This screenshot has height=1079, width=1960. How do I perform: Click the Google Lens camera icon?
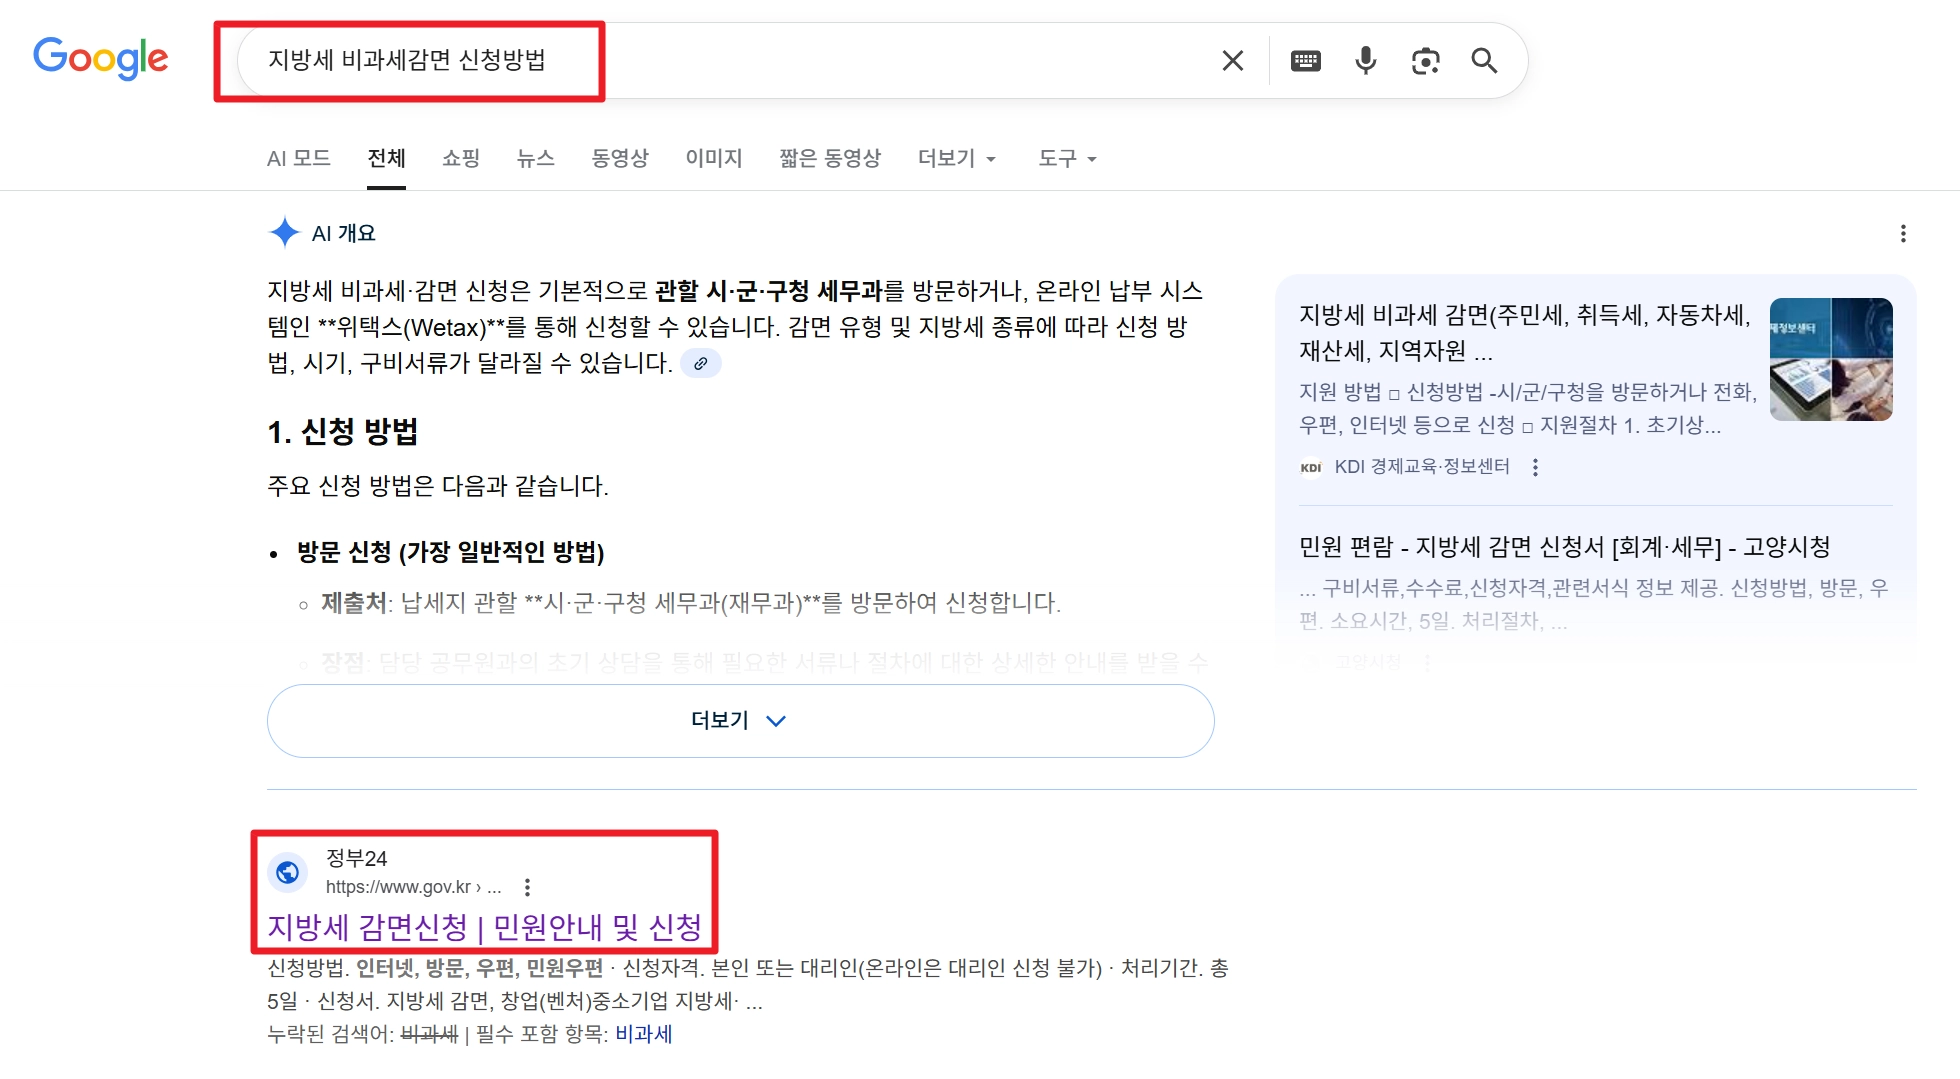(1425, 60)
